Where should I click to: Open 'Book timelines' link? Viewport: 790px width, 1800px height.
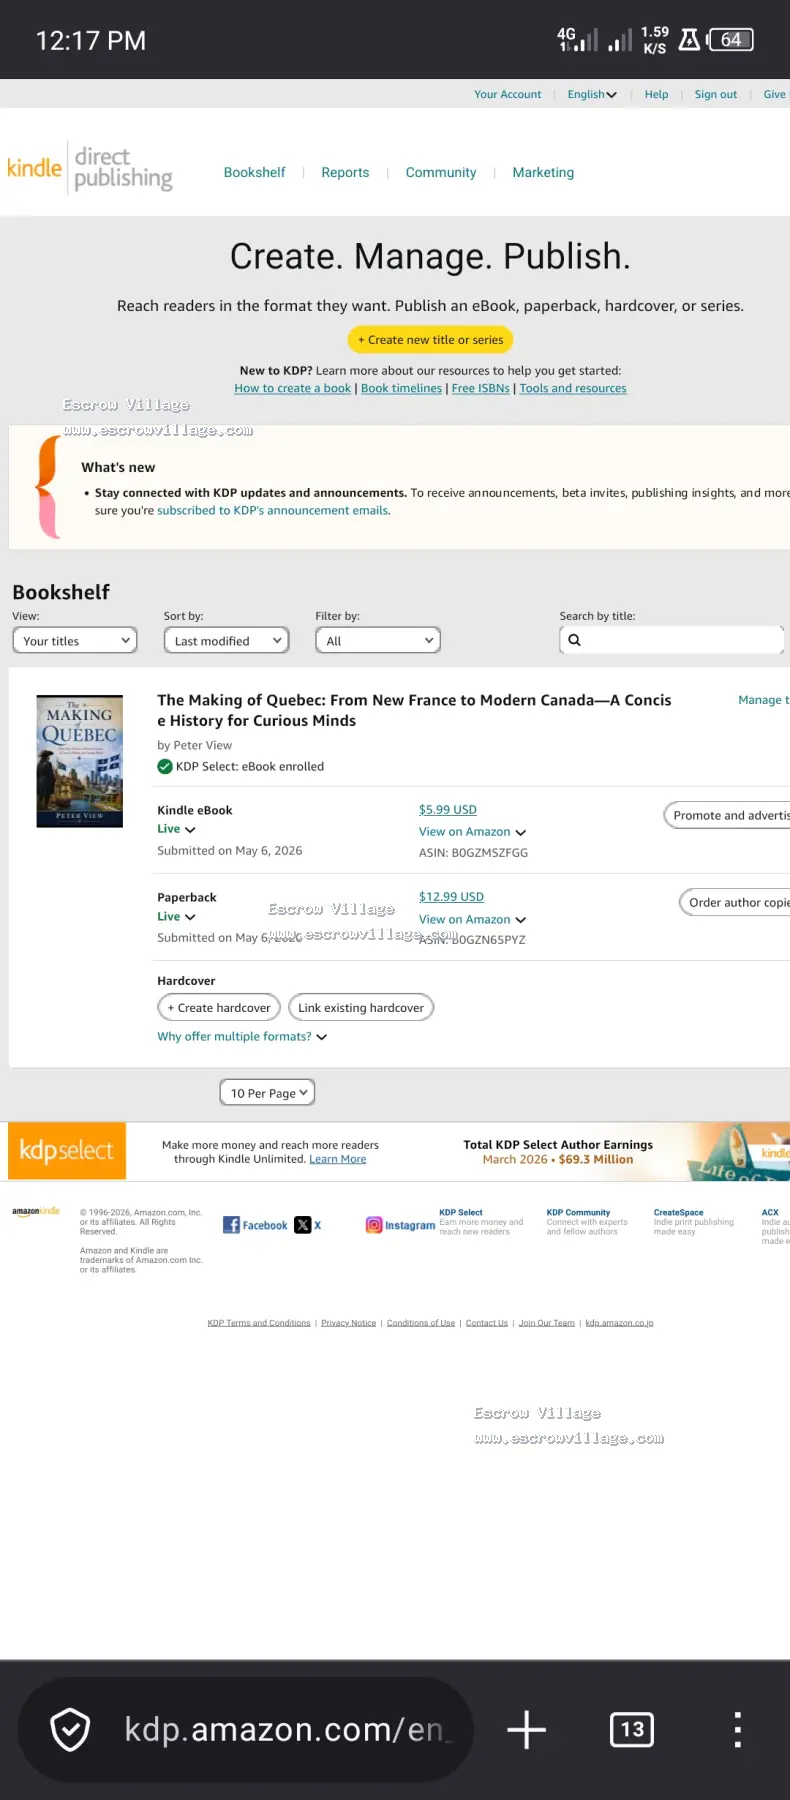401,388
